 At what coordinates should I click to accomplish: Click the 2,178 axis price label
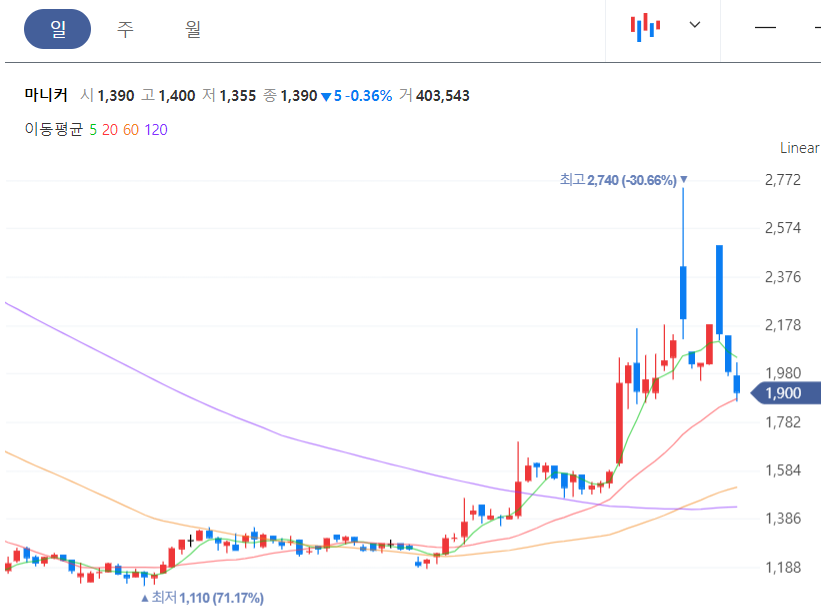pyautogui.click(x=783, y=325)
